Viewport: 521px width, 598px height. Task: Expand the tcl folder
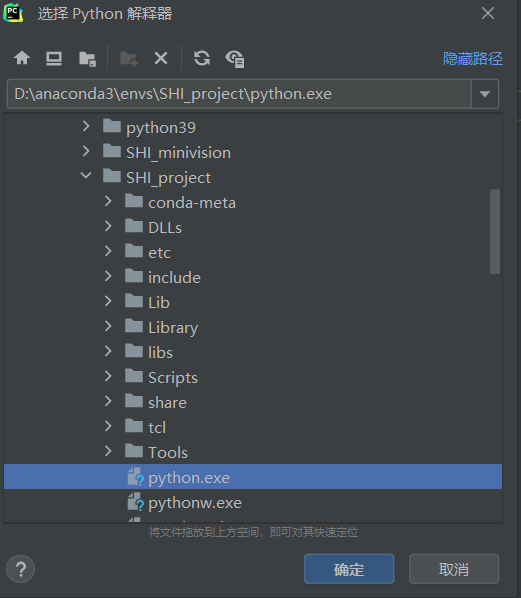click(x=108, y=426)
